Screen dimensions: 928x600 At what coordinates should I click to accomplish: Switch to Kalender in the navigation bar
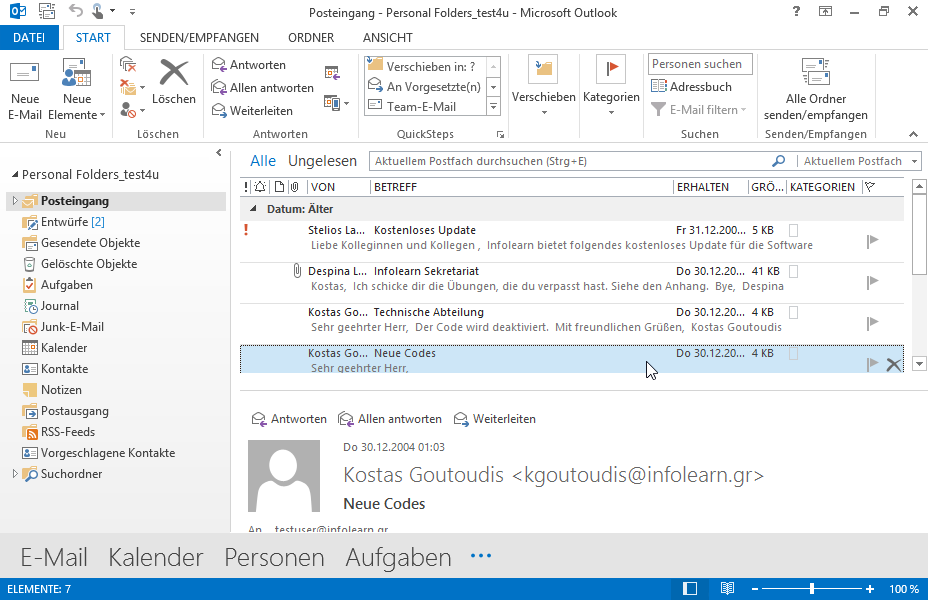point(156,557)
